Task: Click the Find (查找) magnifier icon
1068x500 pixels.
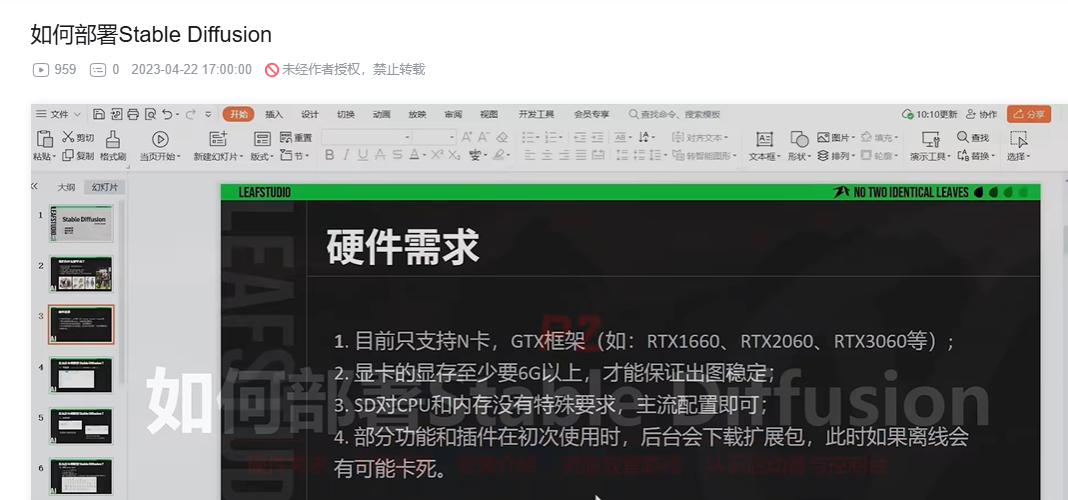Action: click(962, 137)
